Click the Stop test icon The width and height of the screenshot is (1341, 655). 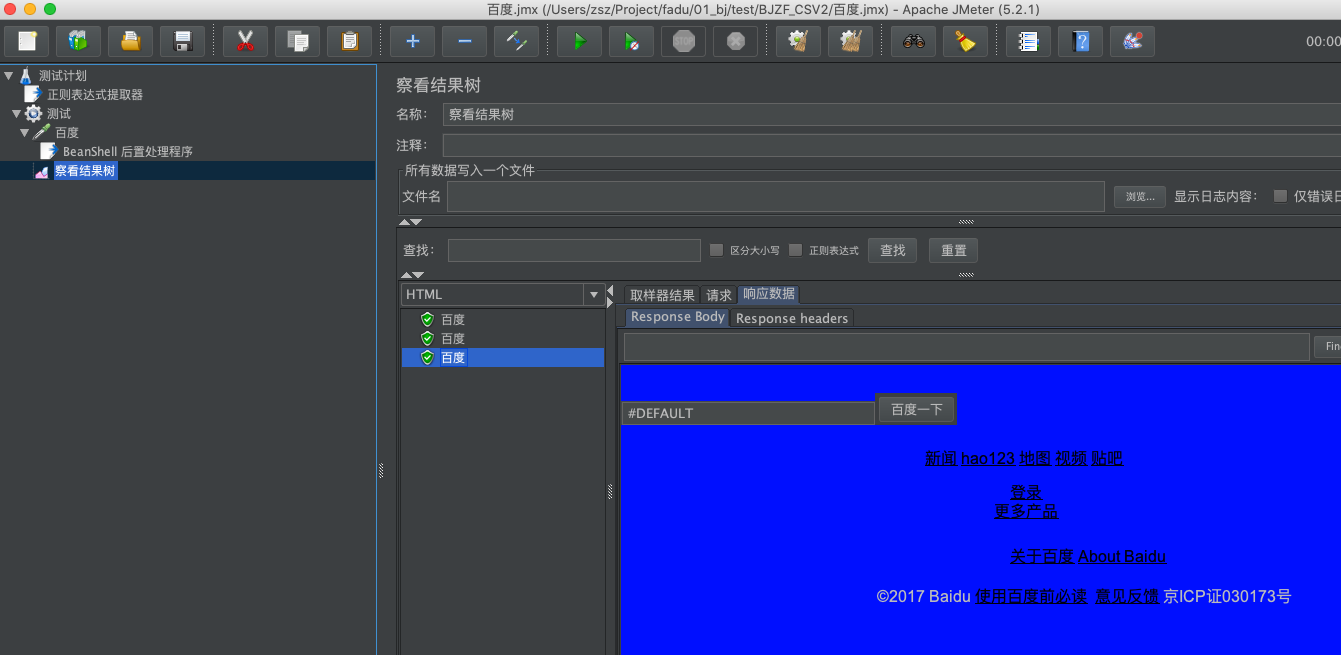[x=683, y=41]
